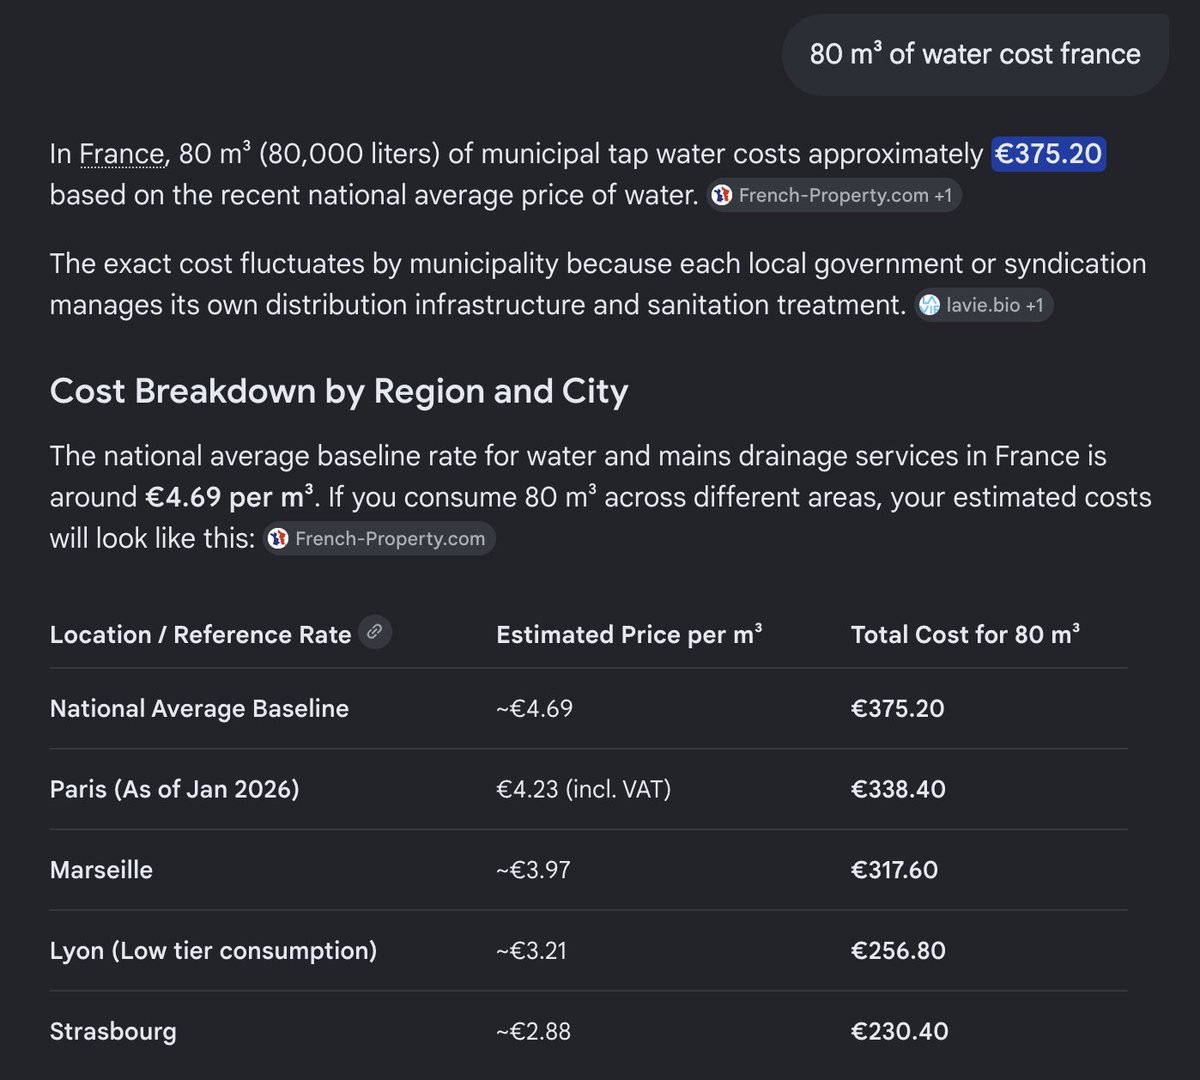The height and width of the screenshot is (1080, 1200).
Task: Click the Lyon (Low tier consumption) row
Action: point(588,950)
